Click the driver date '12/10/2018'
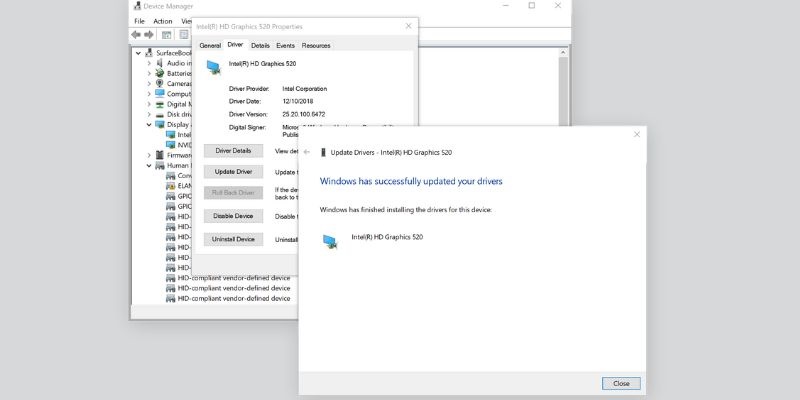 point(298,102)
